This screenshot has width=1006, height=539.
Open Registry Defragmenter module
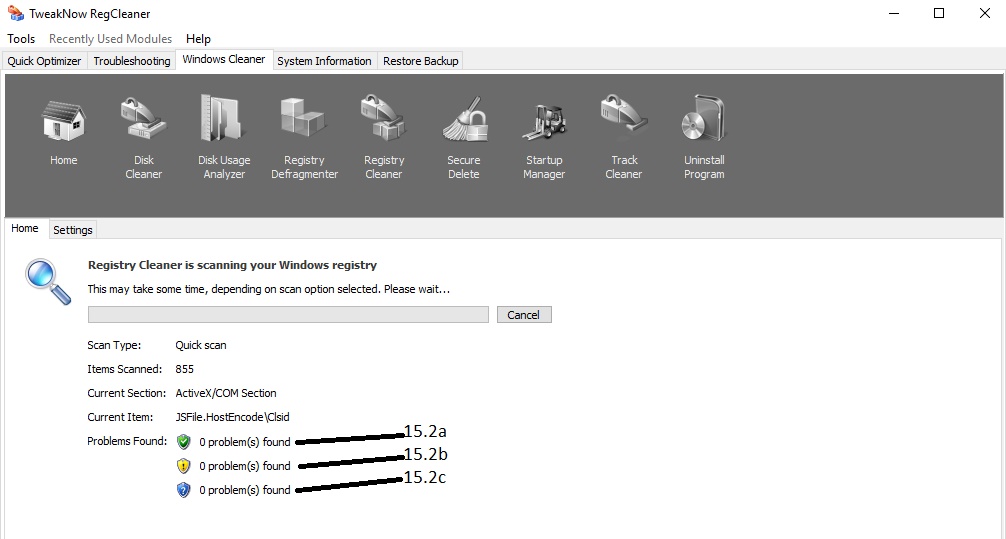coord(303,119)
